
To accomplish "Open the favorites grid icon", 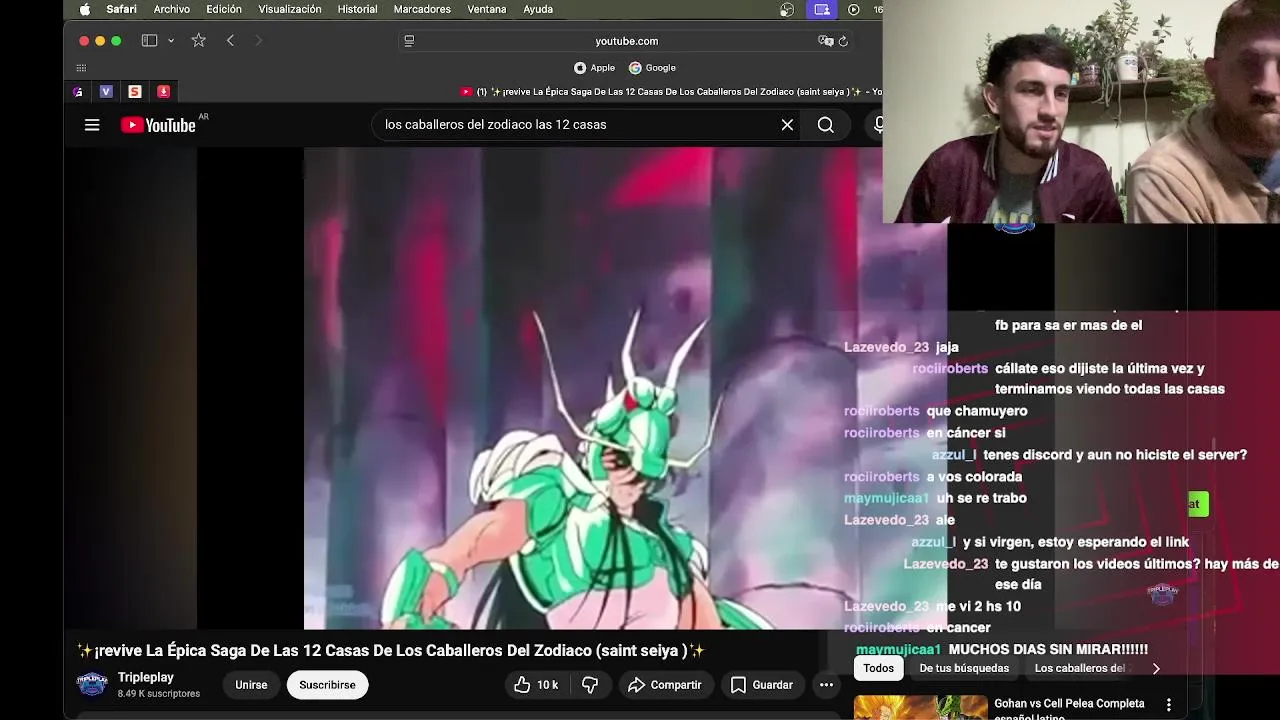I will pos(81,68).
